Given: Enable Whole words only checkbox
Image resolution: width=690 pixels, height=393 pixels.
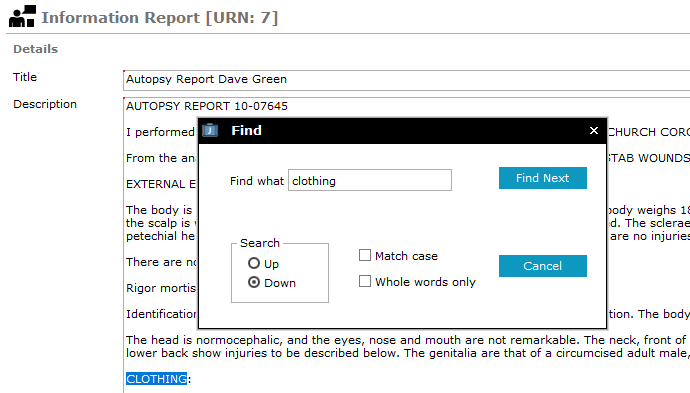Looking at the screenshot, I should pyautogui.click(x=365, y=281).
